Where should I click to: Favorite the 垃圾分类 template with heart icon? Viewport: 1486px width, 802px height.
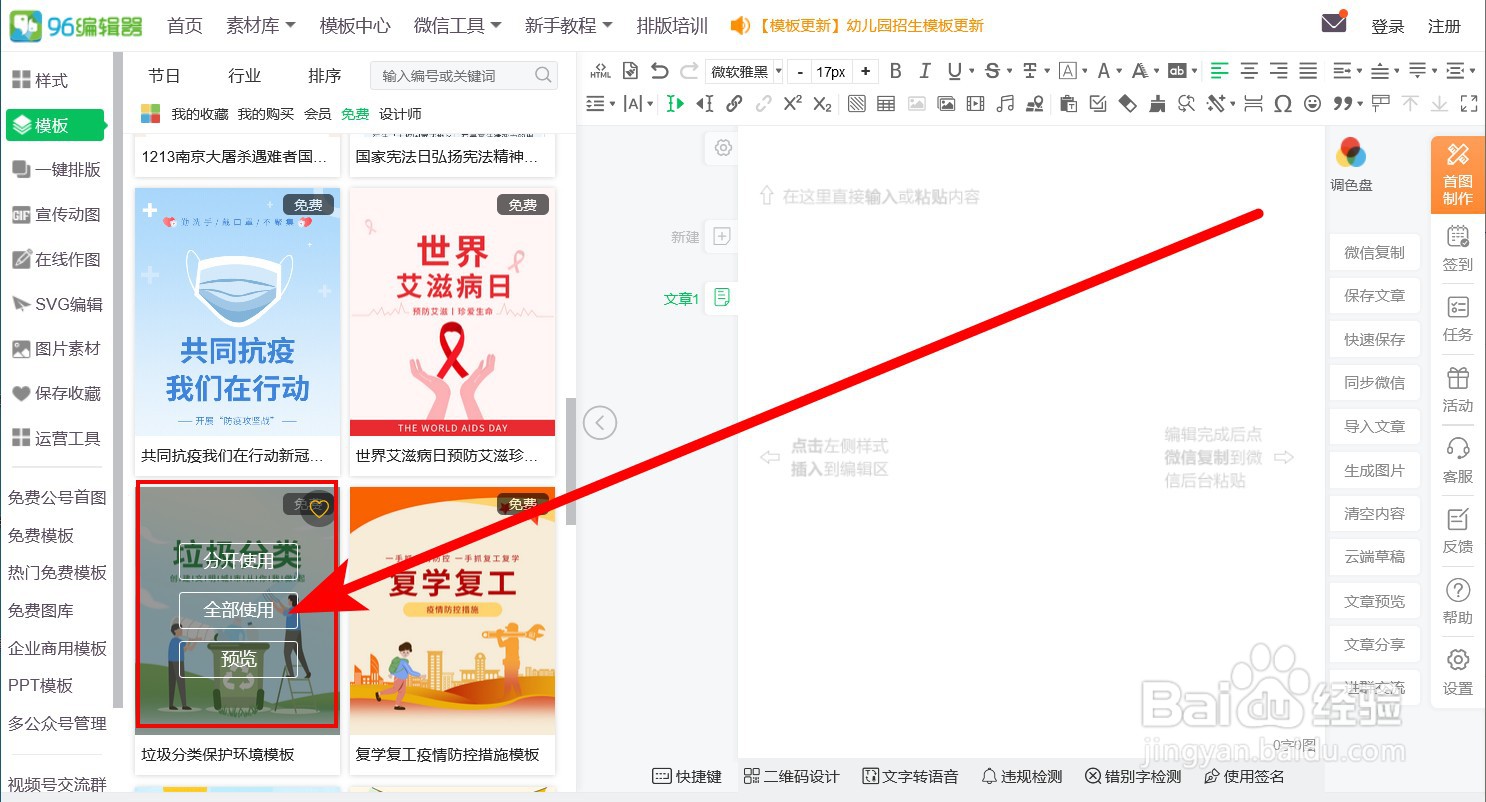(319, 508)
